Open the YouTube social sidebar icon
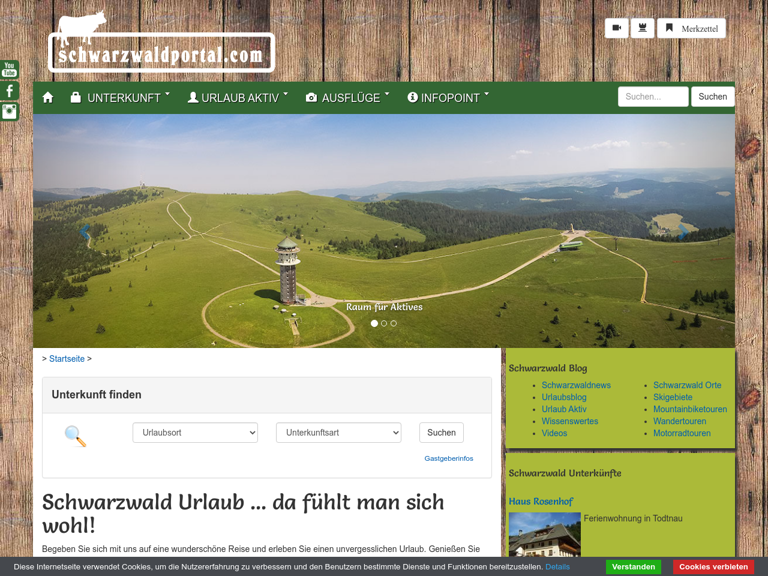Screen dimensions: 768x576 pos(9,70)
